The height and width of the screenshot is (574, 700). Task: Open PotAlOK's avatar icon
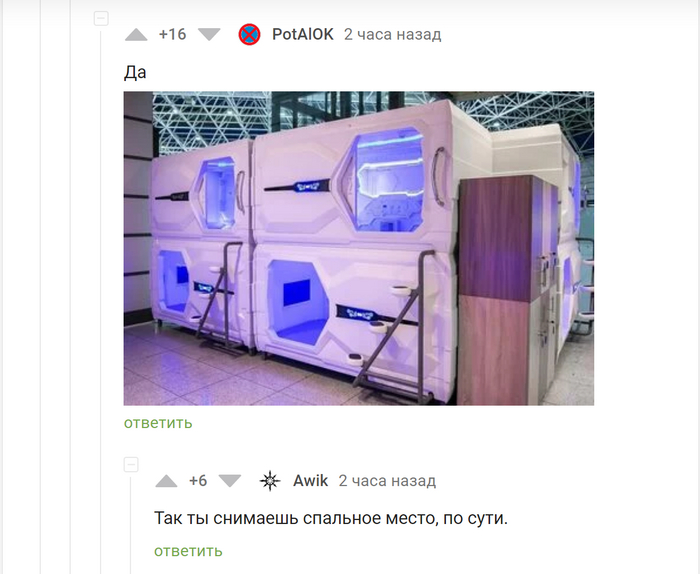pyautogui.click(x=249, y=34)
